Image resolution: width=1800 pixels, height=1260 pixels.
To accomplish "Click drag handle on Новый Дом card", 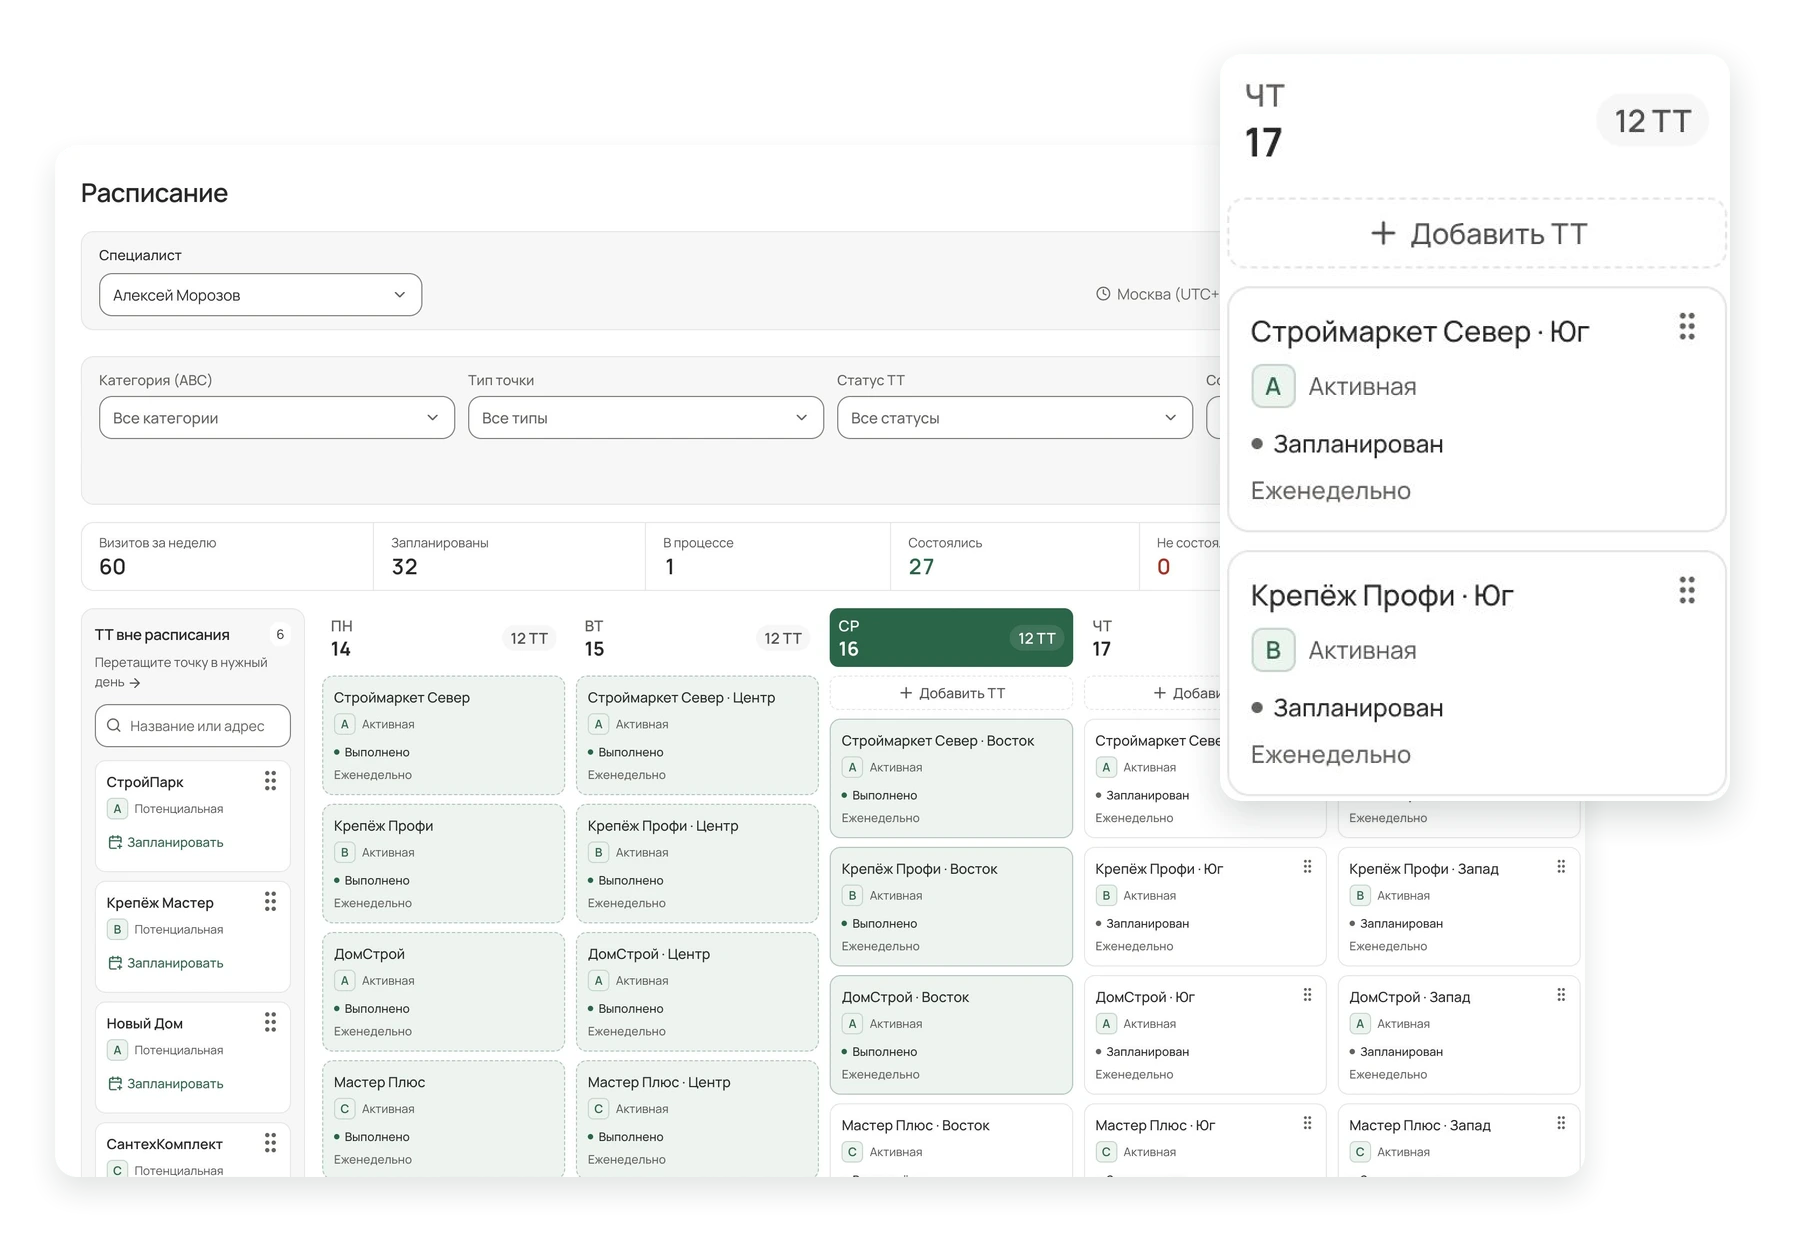I will point(270,1022).
